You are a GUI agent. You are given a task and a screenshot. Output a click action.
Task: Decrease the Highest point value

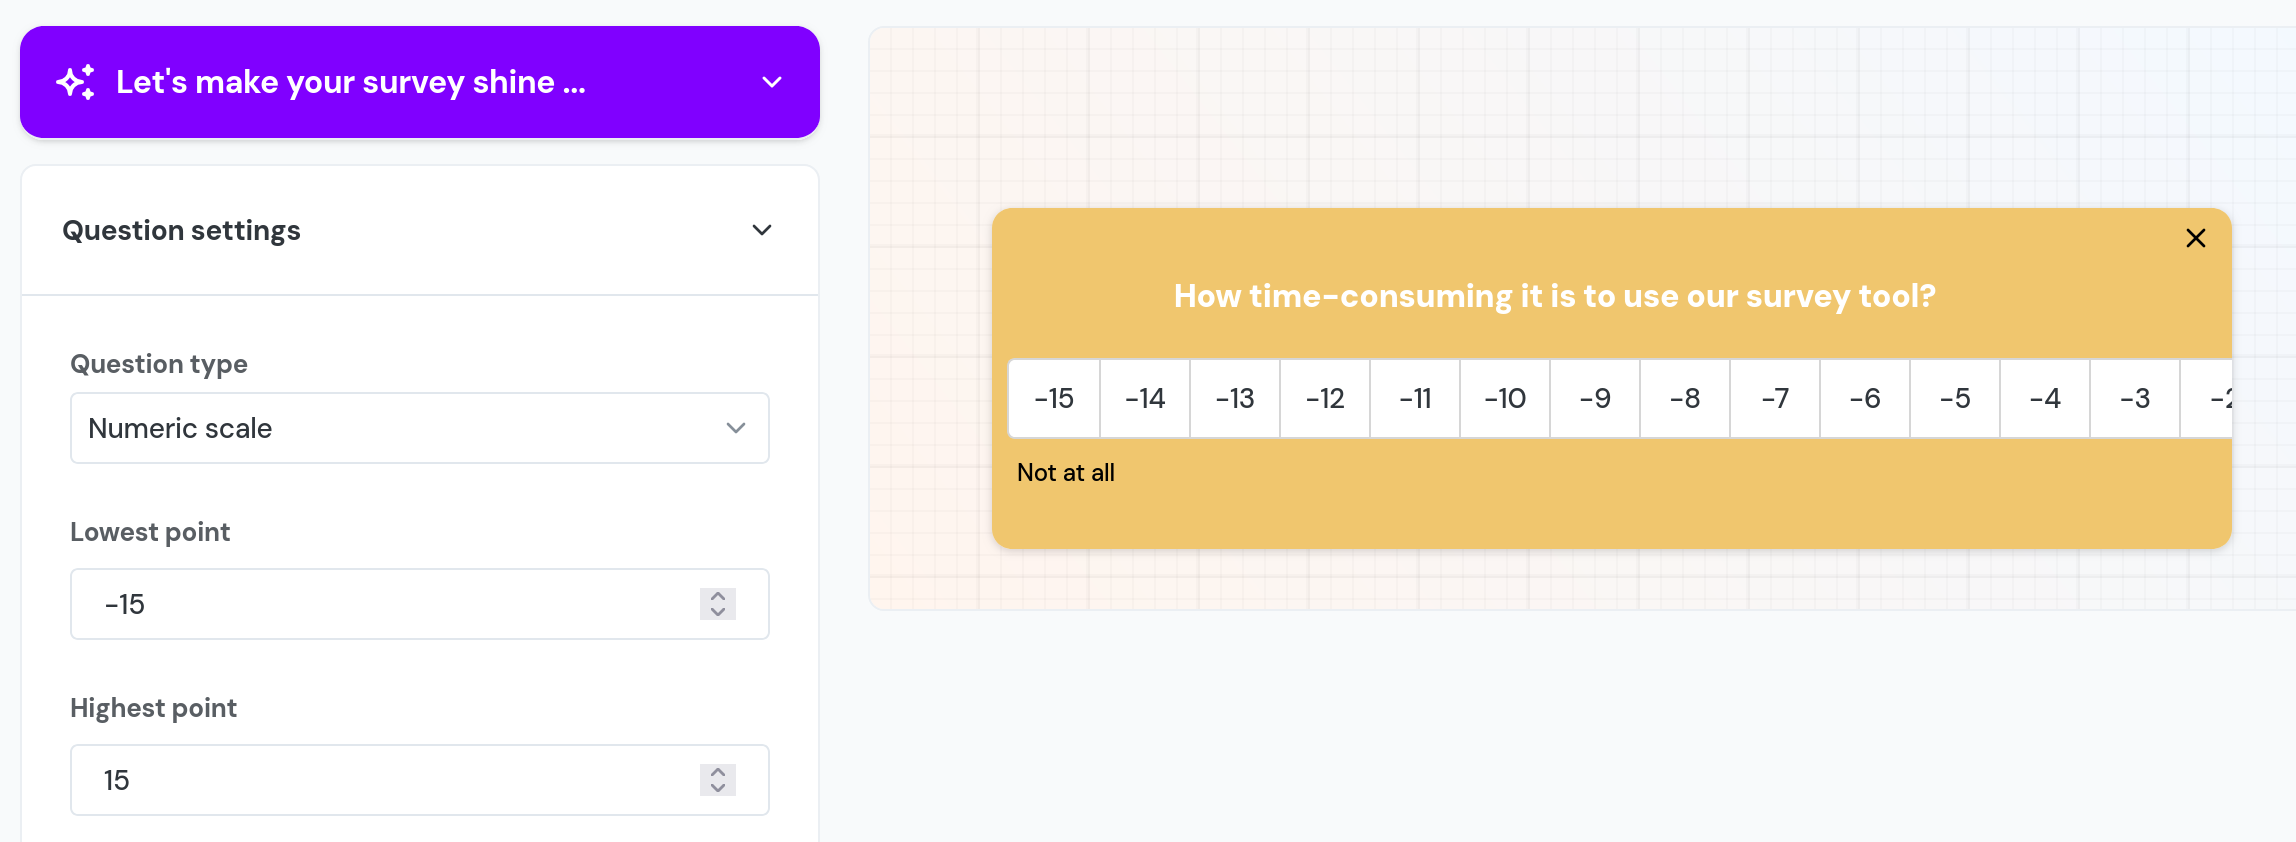pos(718,788)
